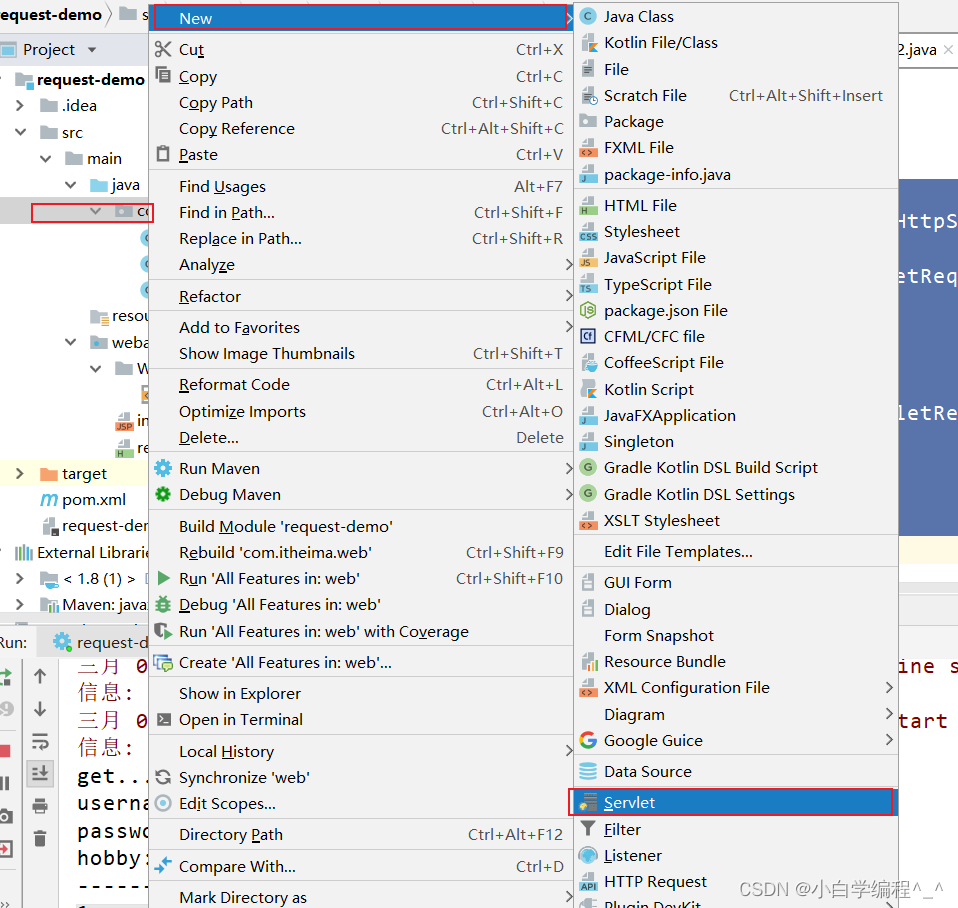Image resolution: width=958 pixels, height=908 pixels.
Task: Expand the Maven: javax library node
Action: [x=20, y=604]
